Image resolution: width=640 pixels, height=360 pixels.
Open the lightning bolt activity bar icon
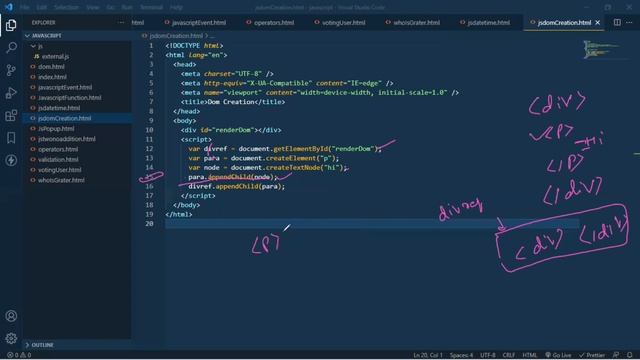tap(11, 160)
